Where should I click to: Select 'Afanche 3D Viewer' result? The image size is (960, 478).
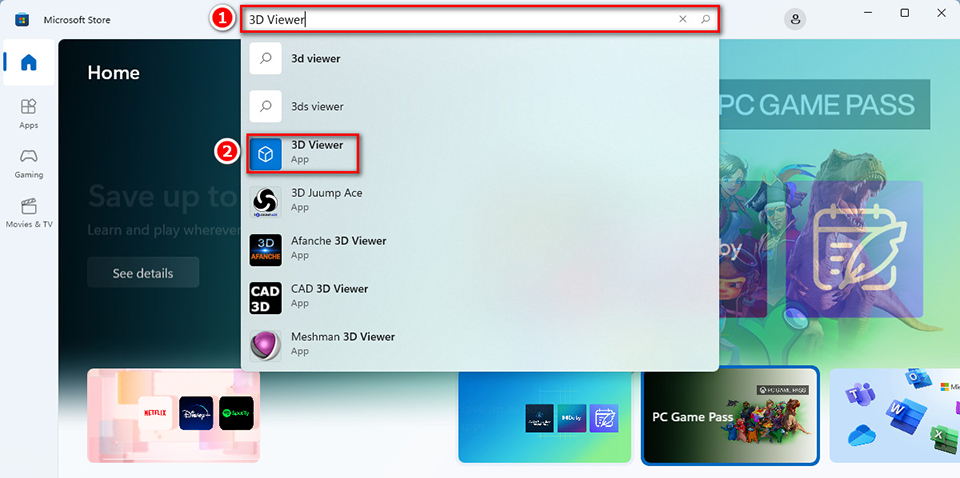click(479, 248)
